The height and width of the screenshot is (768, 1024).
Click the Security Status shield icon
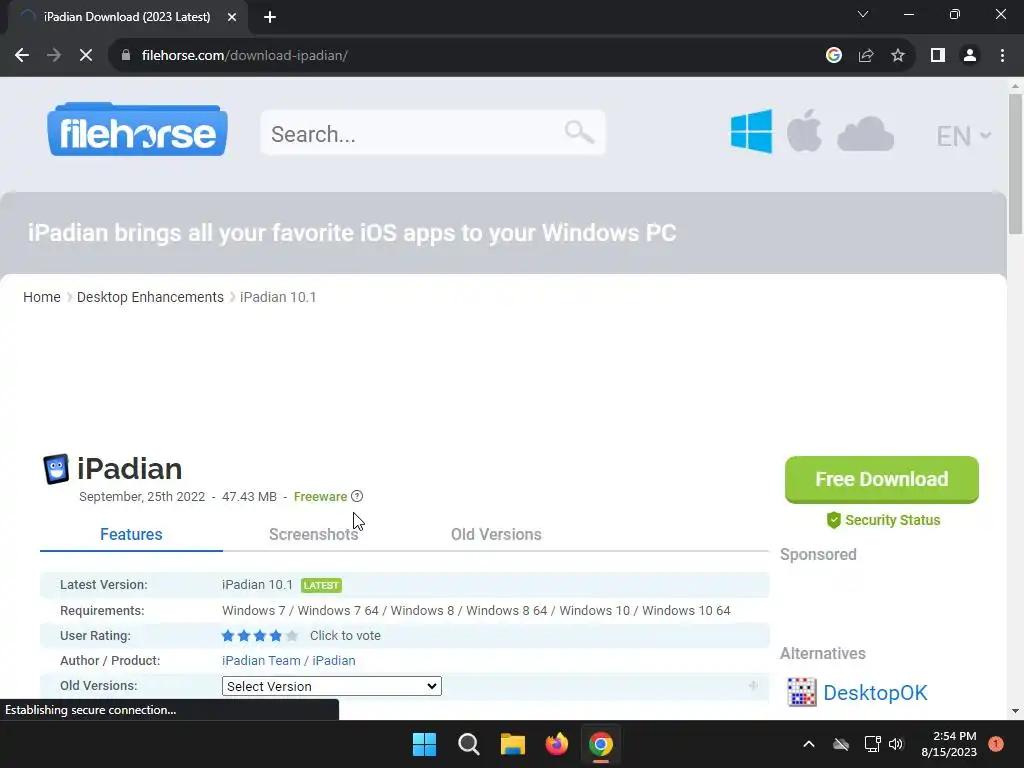(x=833, y=520)
